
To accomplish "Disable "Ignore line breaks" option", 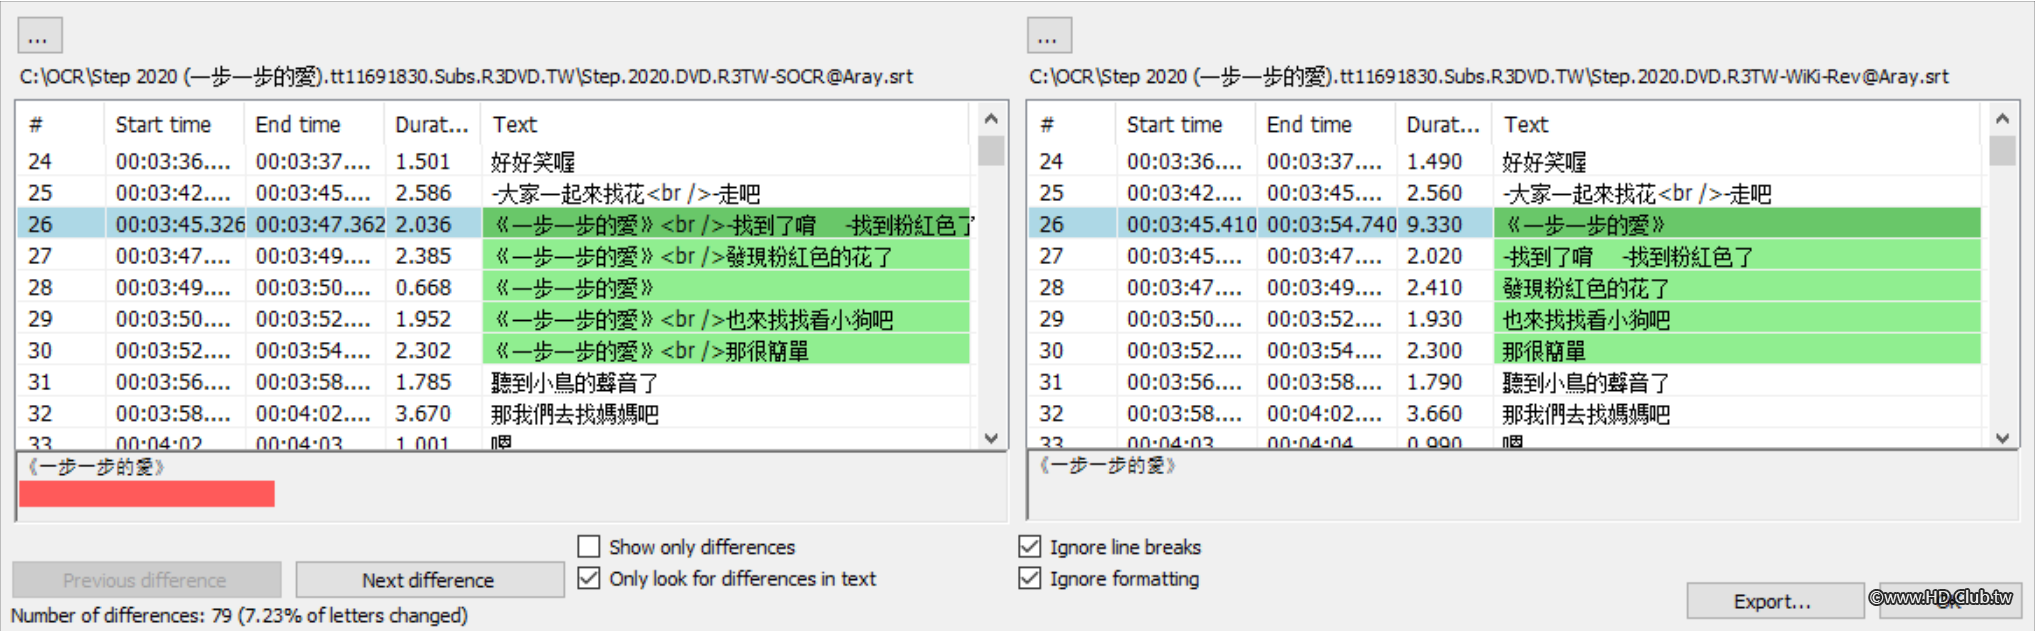I will 1029,547.
